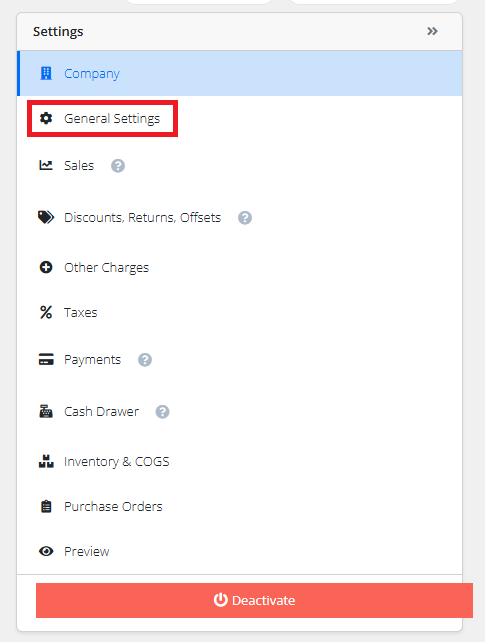485x642 pixels.
Task: Click the Taxes percent icon
Action: point(46,312)
